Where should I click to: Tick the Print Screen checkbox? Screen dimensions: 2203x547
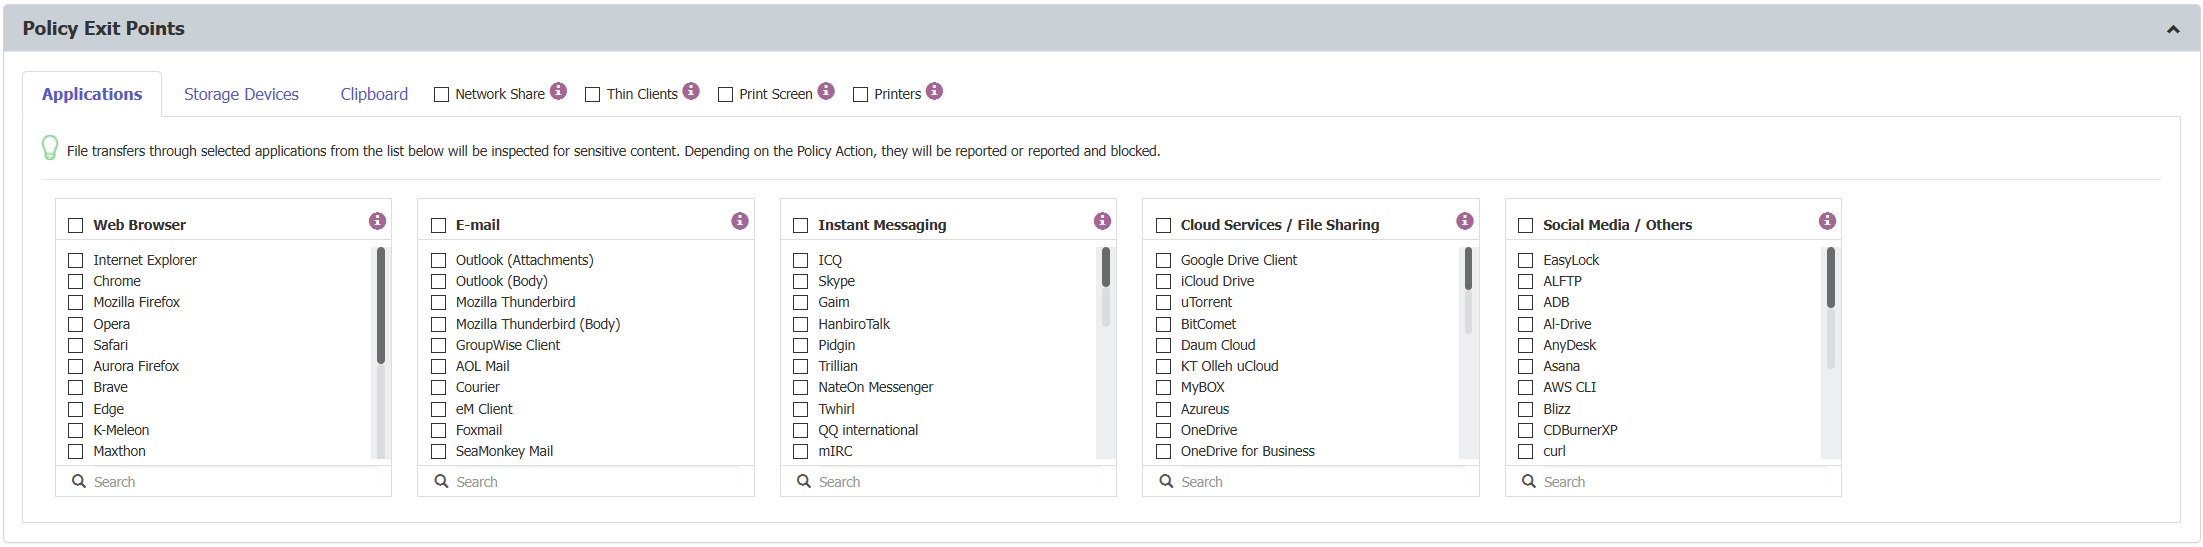[x=725, y=94]
